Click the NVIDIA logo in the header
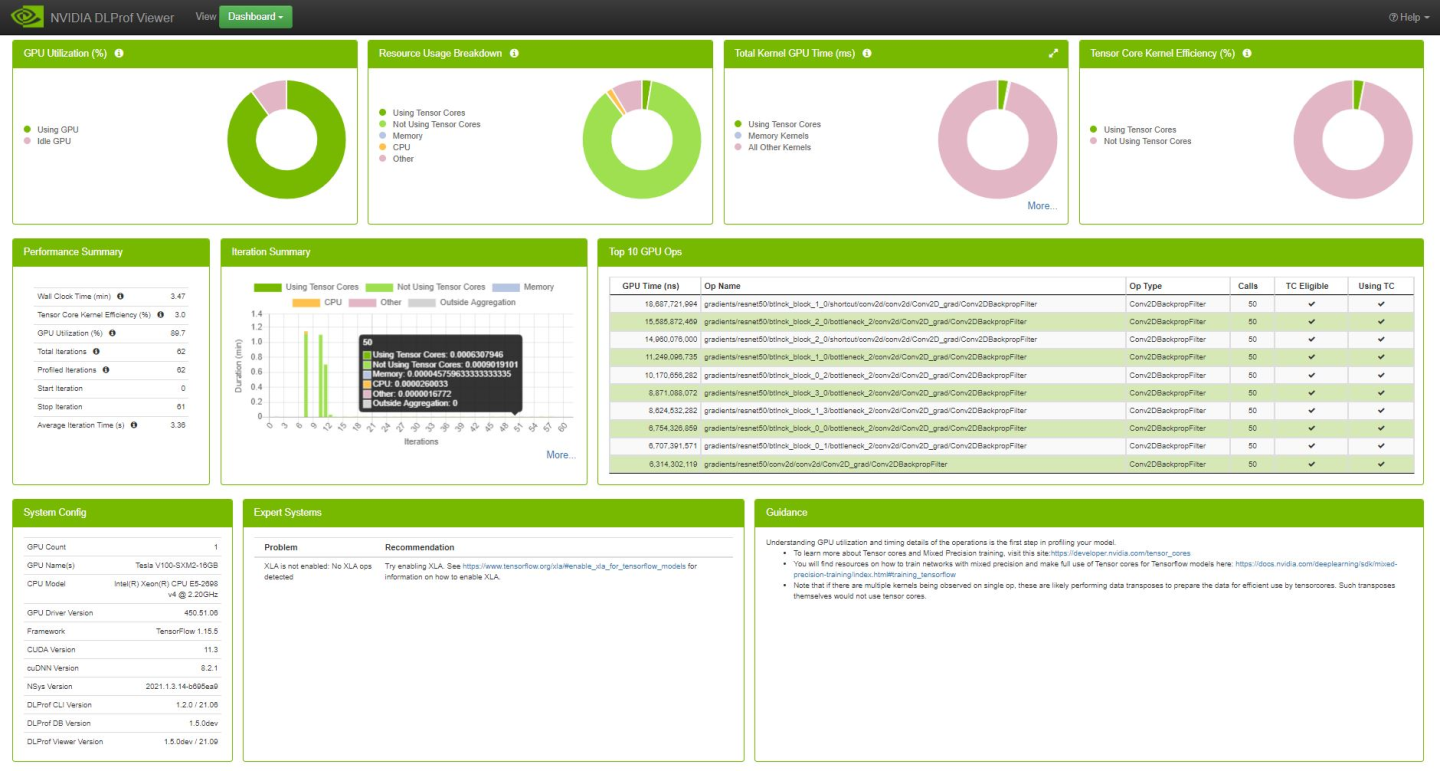The image size is (1440, 771). [x=27, y=17]
